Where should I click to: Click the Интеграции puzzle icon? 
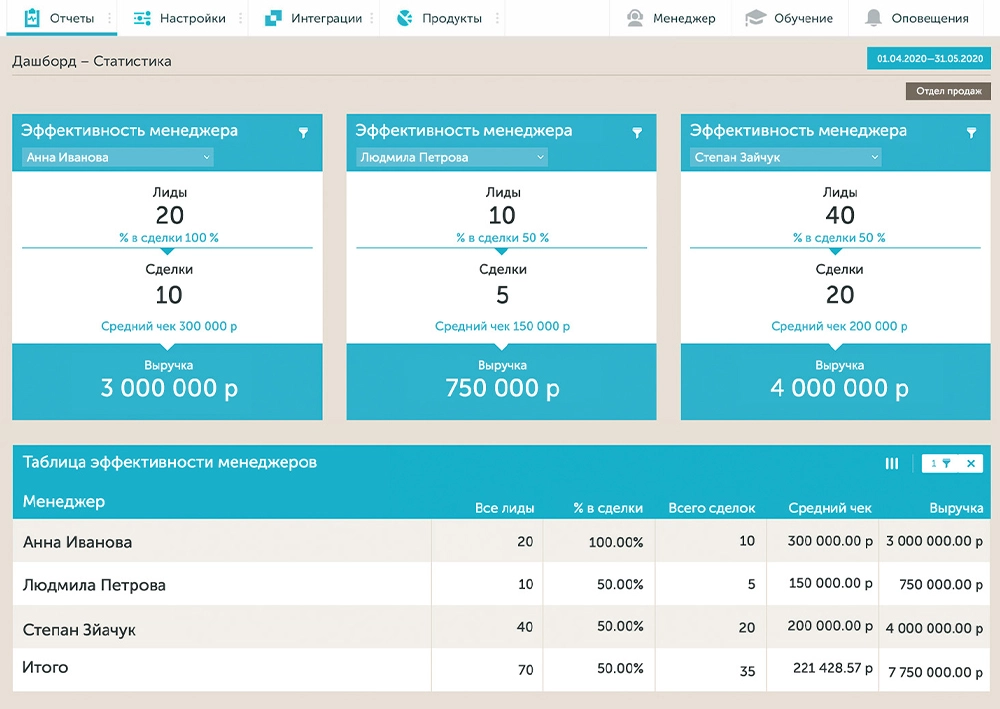tap(272, 17)
